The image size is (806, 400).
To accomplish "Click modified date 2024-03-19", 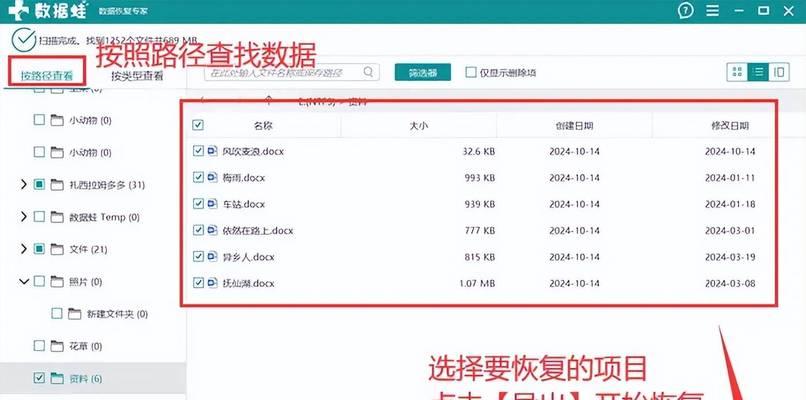I will pos(730,257).
